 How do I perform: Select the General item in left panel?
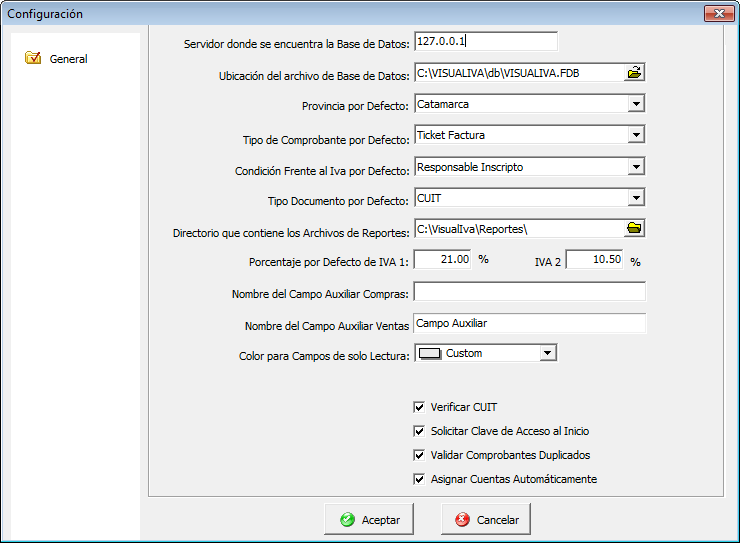68,59
